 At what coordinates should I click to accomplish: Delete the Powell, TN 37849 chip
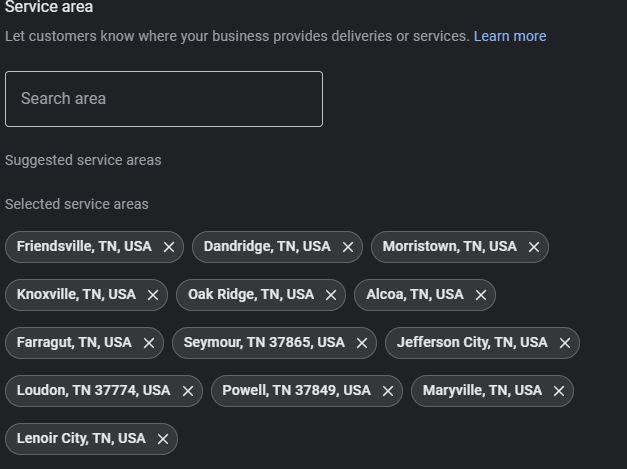click(x=388, y=391)
